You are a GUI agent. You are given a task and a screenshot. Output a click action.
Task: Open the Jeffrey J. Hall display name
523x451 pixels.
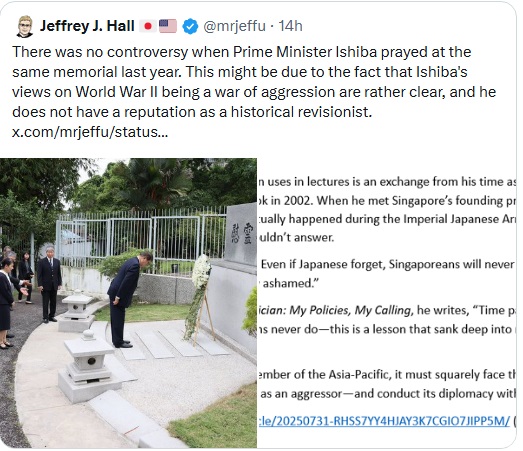[x=87, y=26]
